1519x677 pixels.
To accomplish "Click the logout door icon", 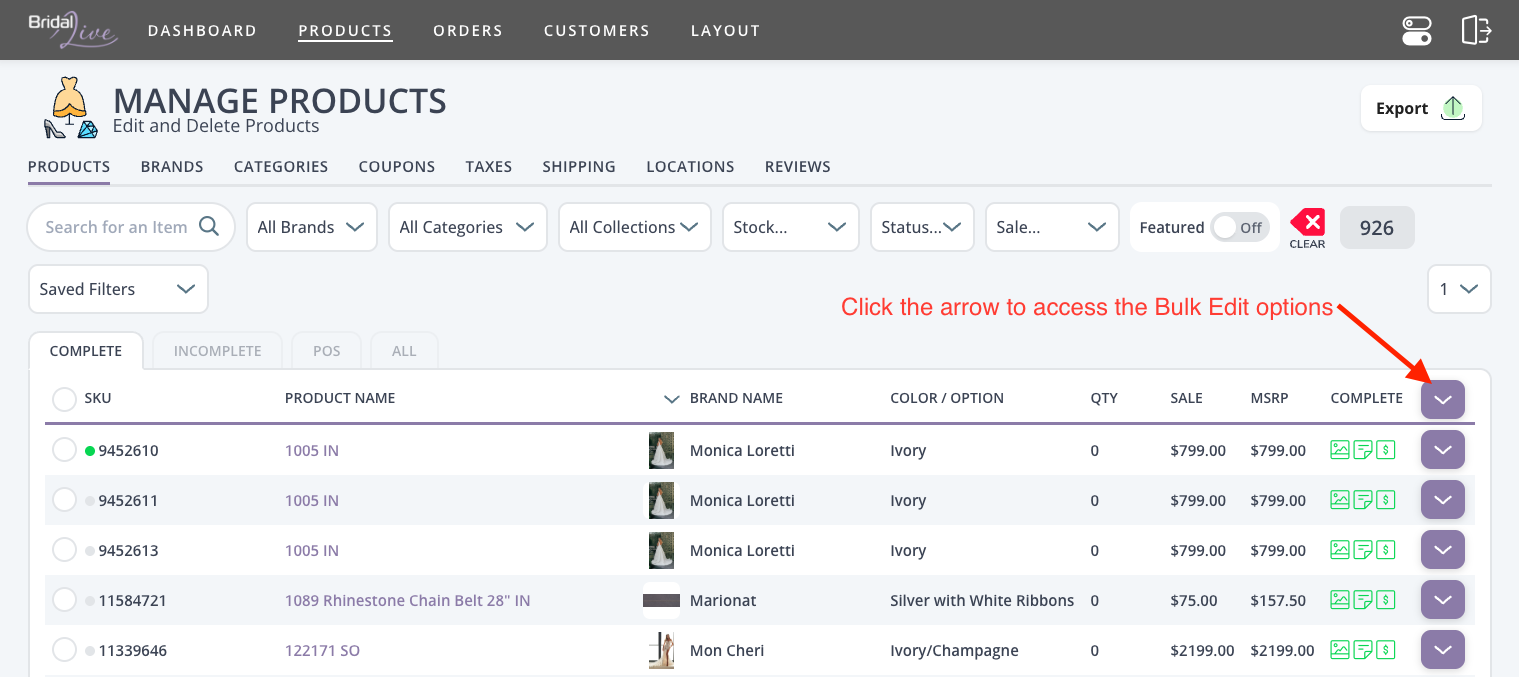I will coord(1476,30).
